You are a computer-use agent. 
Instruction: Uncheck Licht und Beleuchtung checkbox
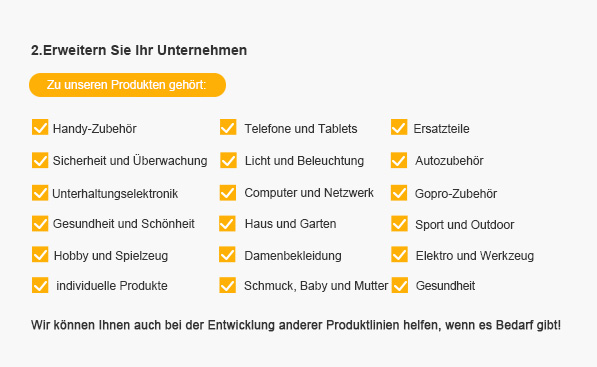(x=228, y=160)
